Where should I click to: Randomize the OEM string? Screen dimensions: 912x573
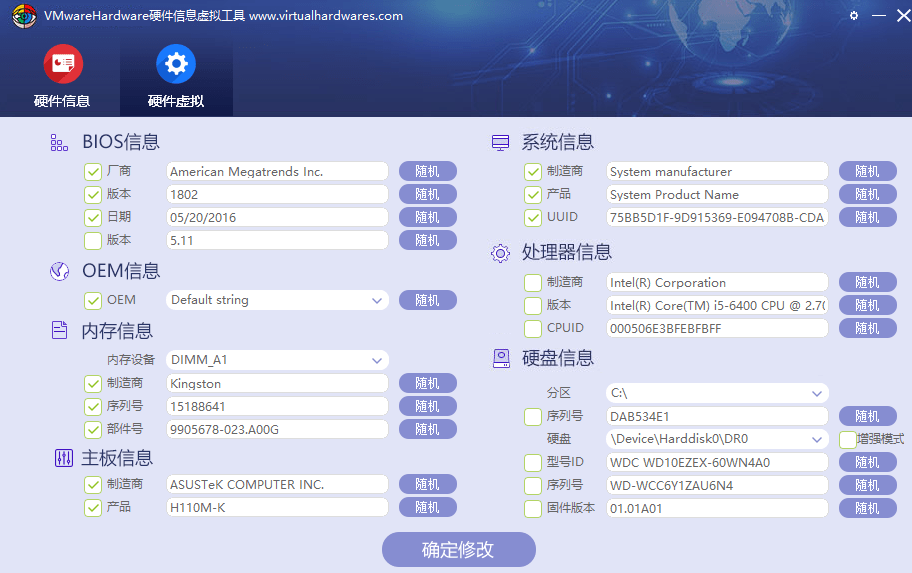click(428, 300)
